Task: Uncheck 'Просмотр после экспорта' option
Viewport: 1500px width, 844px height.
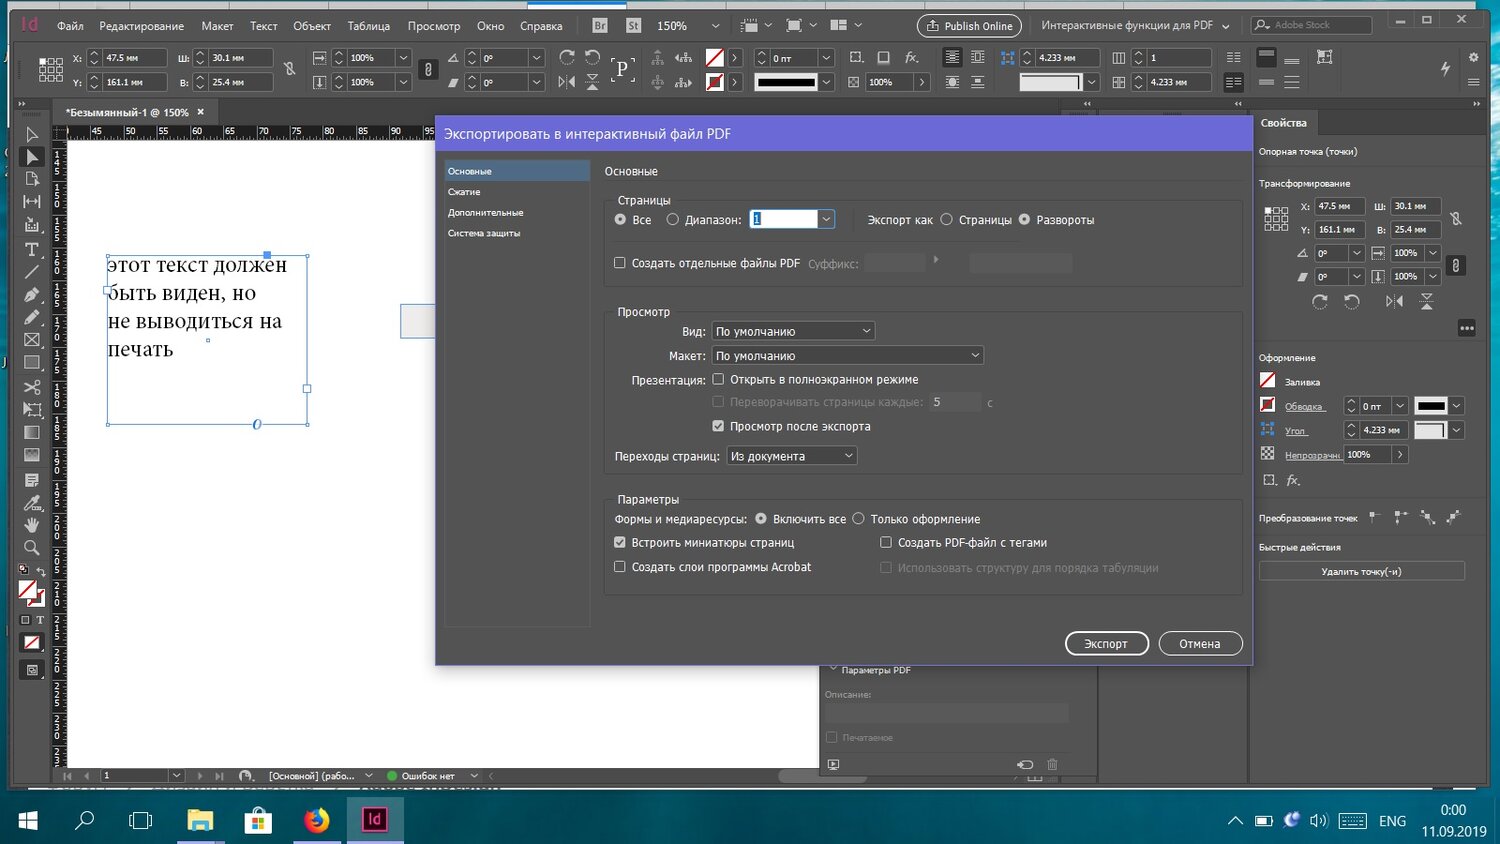Action: pos(718,426)
